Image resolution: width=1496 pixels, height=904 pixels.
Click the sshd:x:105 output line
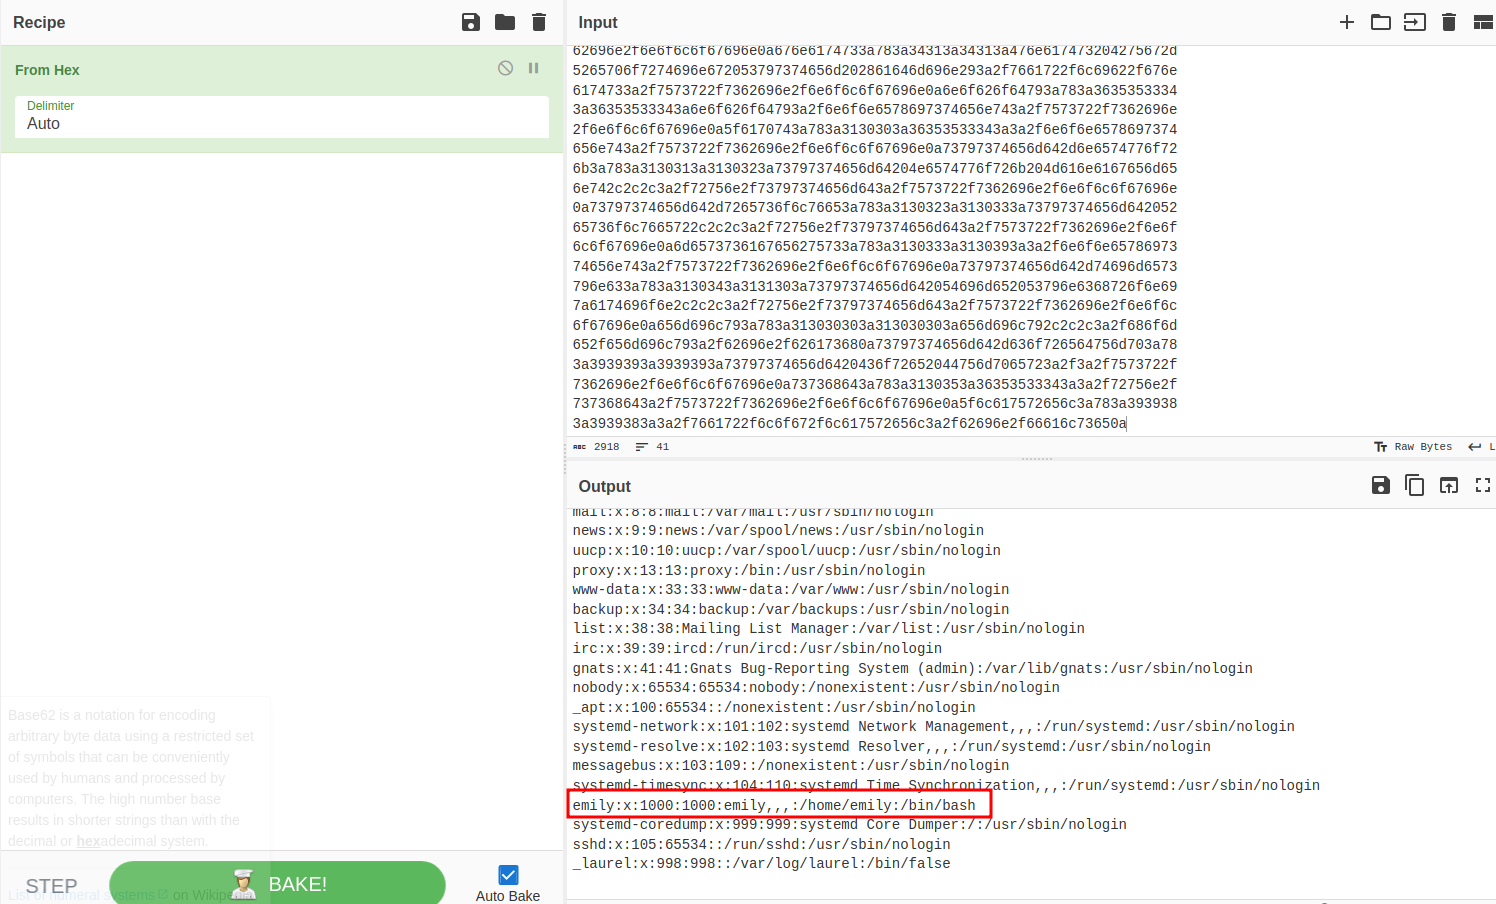761,844
